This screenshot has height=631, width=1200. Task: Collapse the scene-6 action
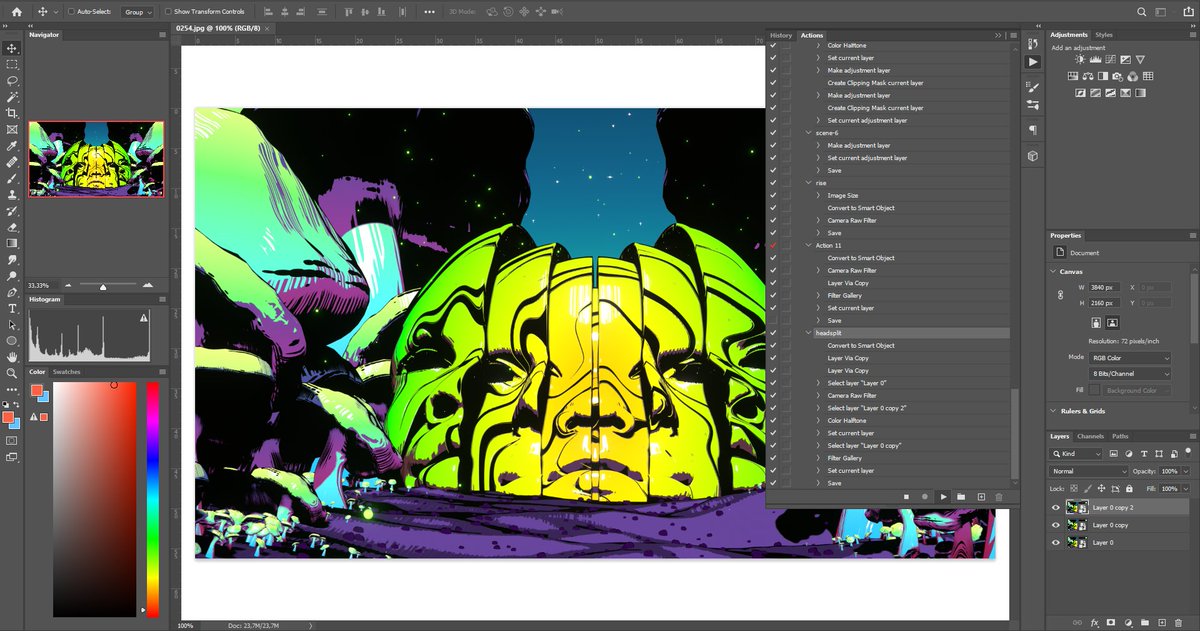[x=808, y=133]
